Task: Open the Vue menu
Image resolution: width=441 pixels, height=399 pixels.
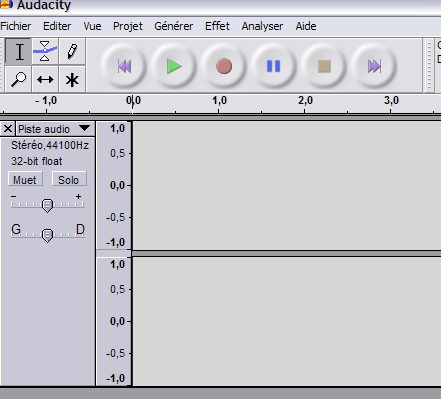Action: [x=92, y=26]
